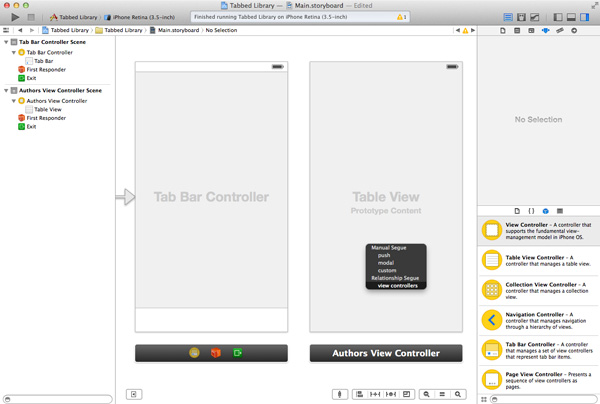This screenshot has width=600, height=404.
Task: Collapse Tab Bar Controller Scene
Action: coord(6,42)
